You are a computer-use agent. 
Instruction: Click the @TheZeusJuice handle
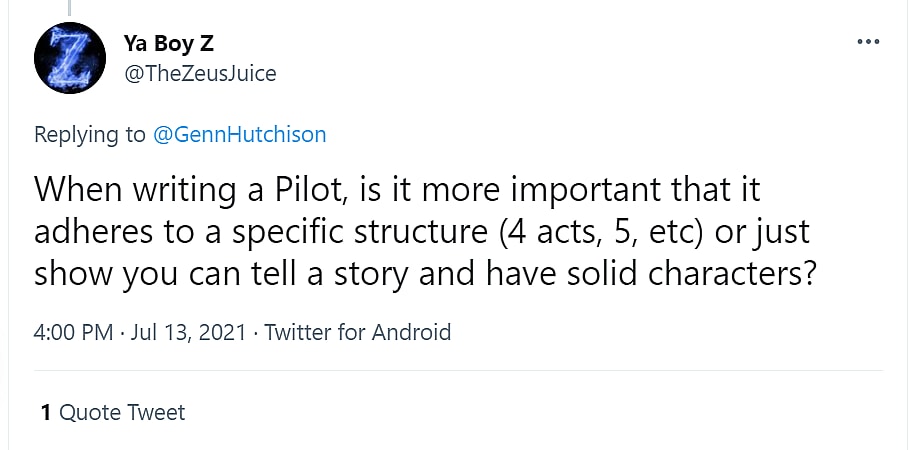click(x=199, y=73)
